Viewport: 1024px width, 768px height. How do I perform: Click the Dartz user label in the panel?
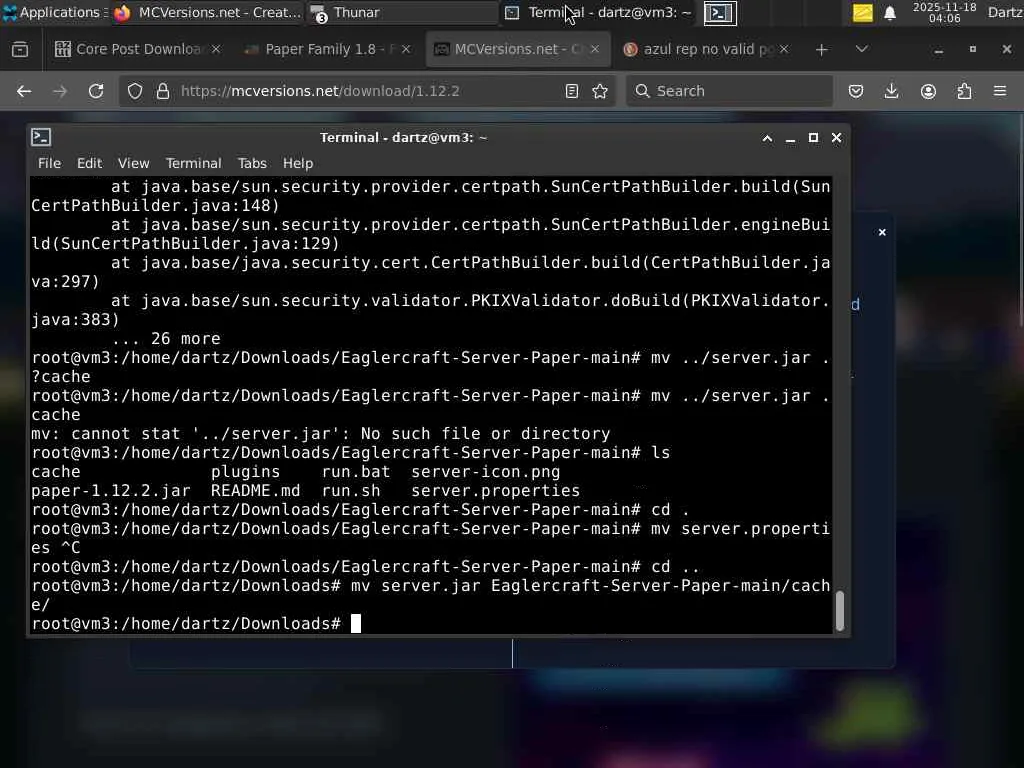pyautogui.click(x=1005, y=12)
